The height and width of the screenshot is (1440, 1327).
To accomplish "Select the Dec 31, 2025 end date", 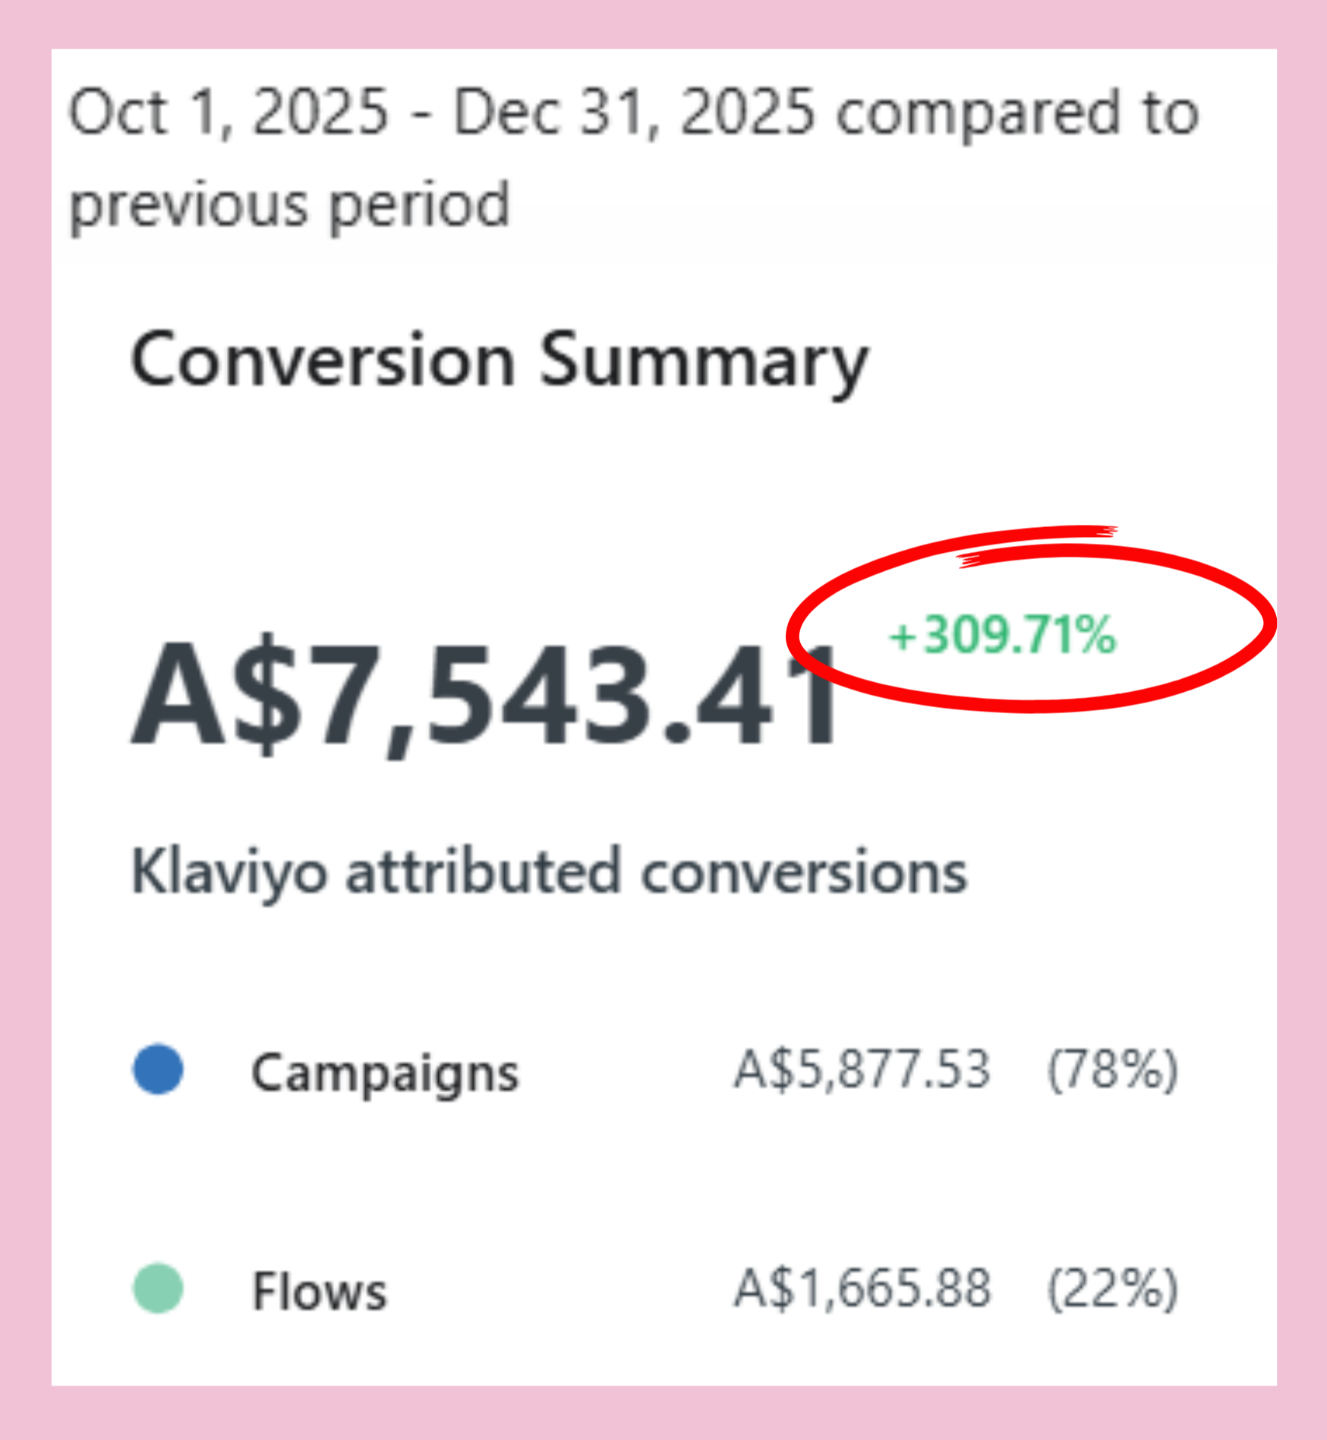I will (x=634, y=112).
